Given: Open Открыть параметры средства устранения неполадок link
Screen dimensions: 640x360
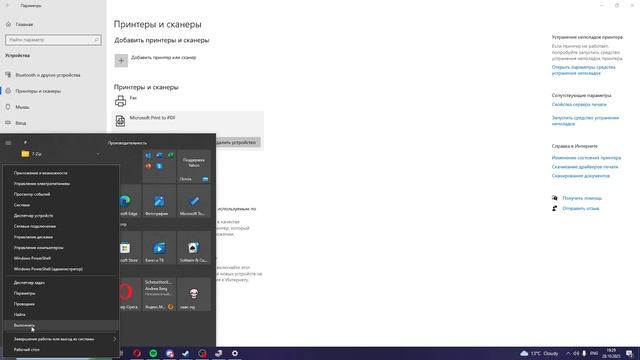Looking at the screenshot, I should click(583, 70).
